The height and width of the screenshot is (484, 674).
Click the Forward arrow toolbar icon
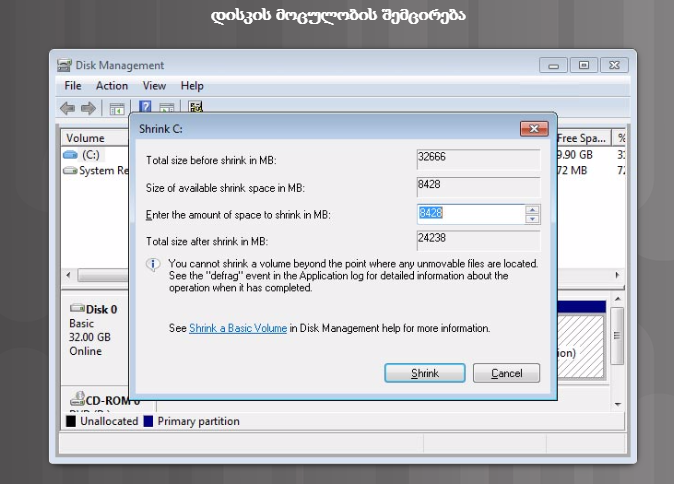point(88,108)
